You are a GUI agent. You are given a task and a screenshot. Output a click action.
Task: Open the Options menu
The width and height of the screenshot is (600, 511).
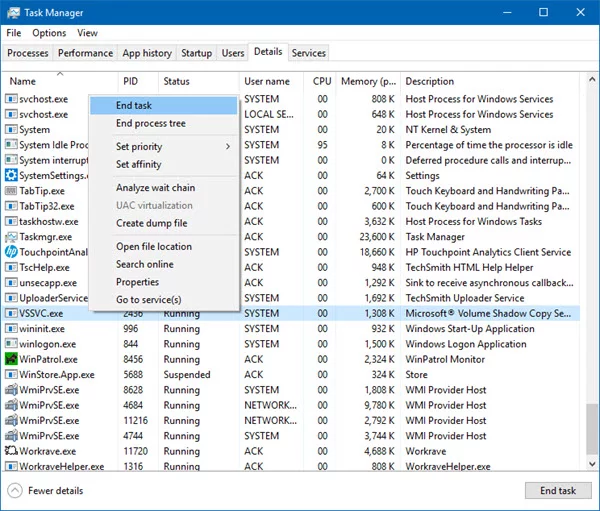pos(49,33)
